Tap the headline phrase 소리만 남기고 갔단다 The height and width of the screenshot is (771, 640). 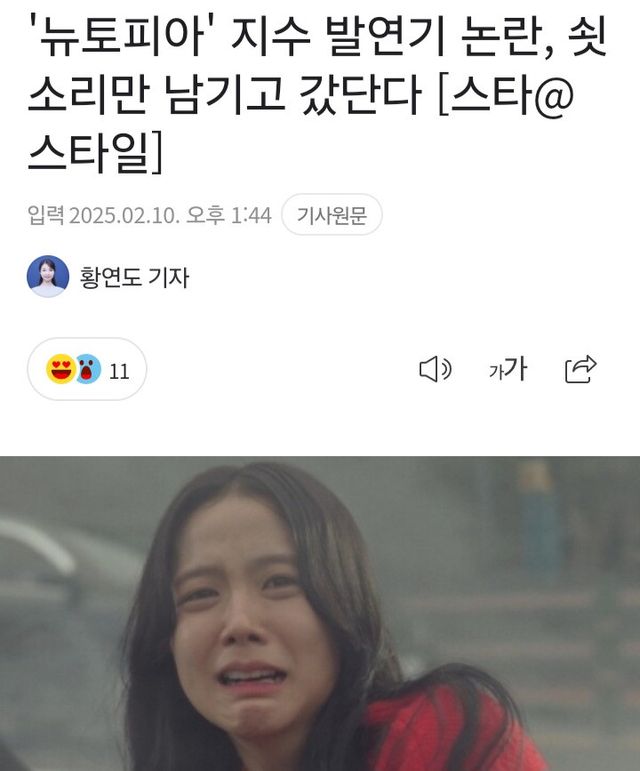[x=225, y=94]
